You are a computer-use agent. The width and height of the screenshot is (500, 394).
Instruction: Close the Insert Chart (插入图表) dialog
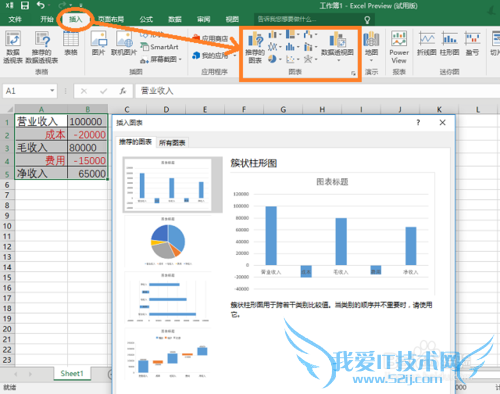pos(442,122)
